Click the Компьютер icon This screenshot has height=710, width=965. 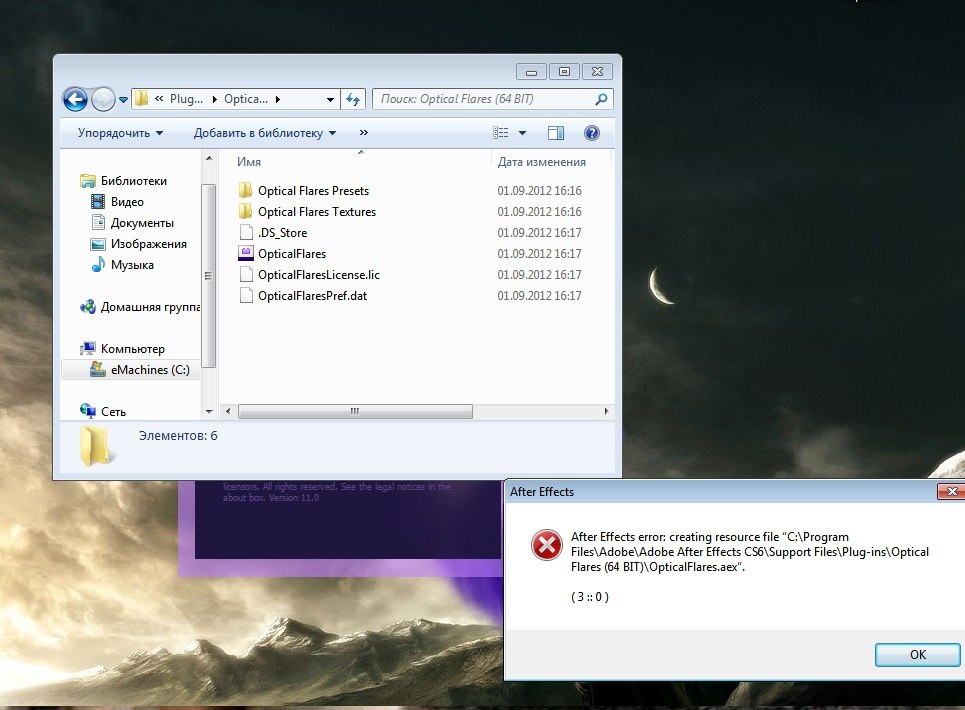[88, 348]
